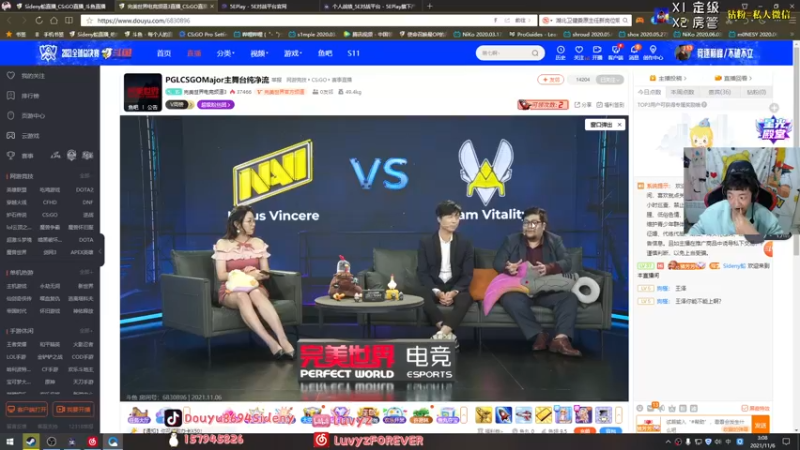
Task: Open S11 in the navigation bar
Action: pos(354,53)
